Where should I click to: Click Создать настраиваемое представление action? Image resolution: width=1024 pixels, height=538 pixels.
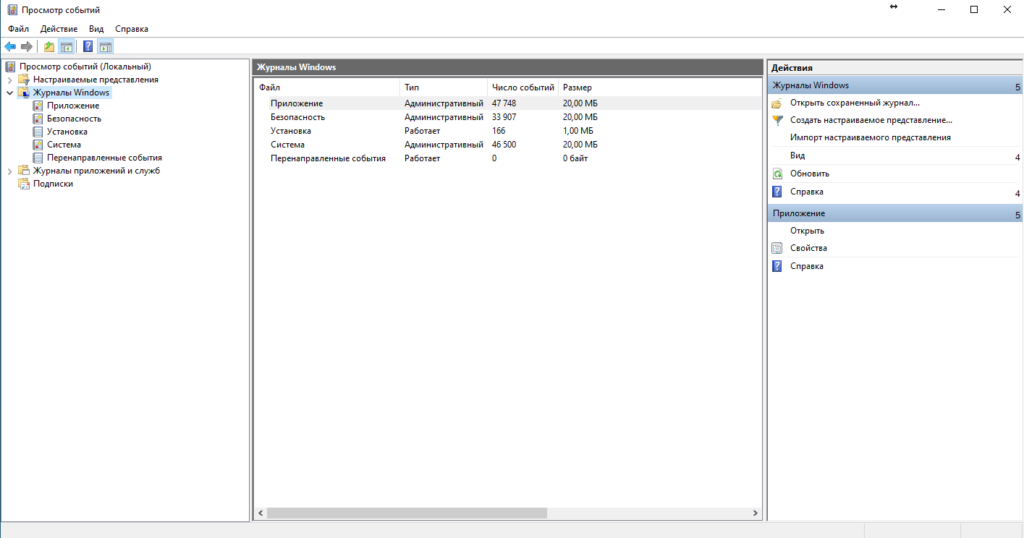871,119
